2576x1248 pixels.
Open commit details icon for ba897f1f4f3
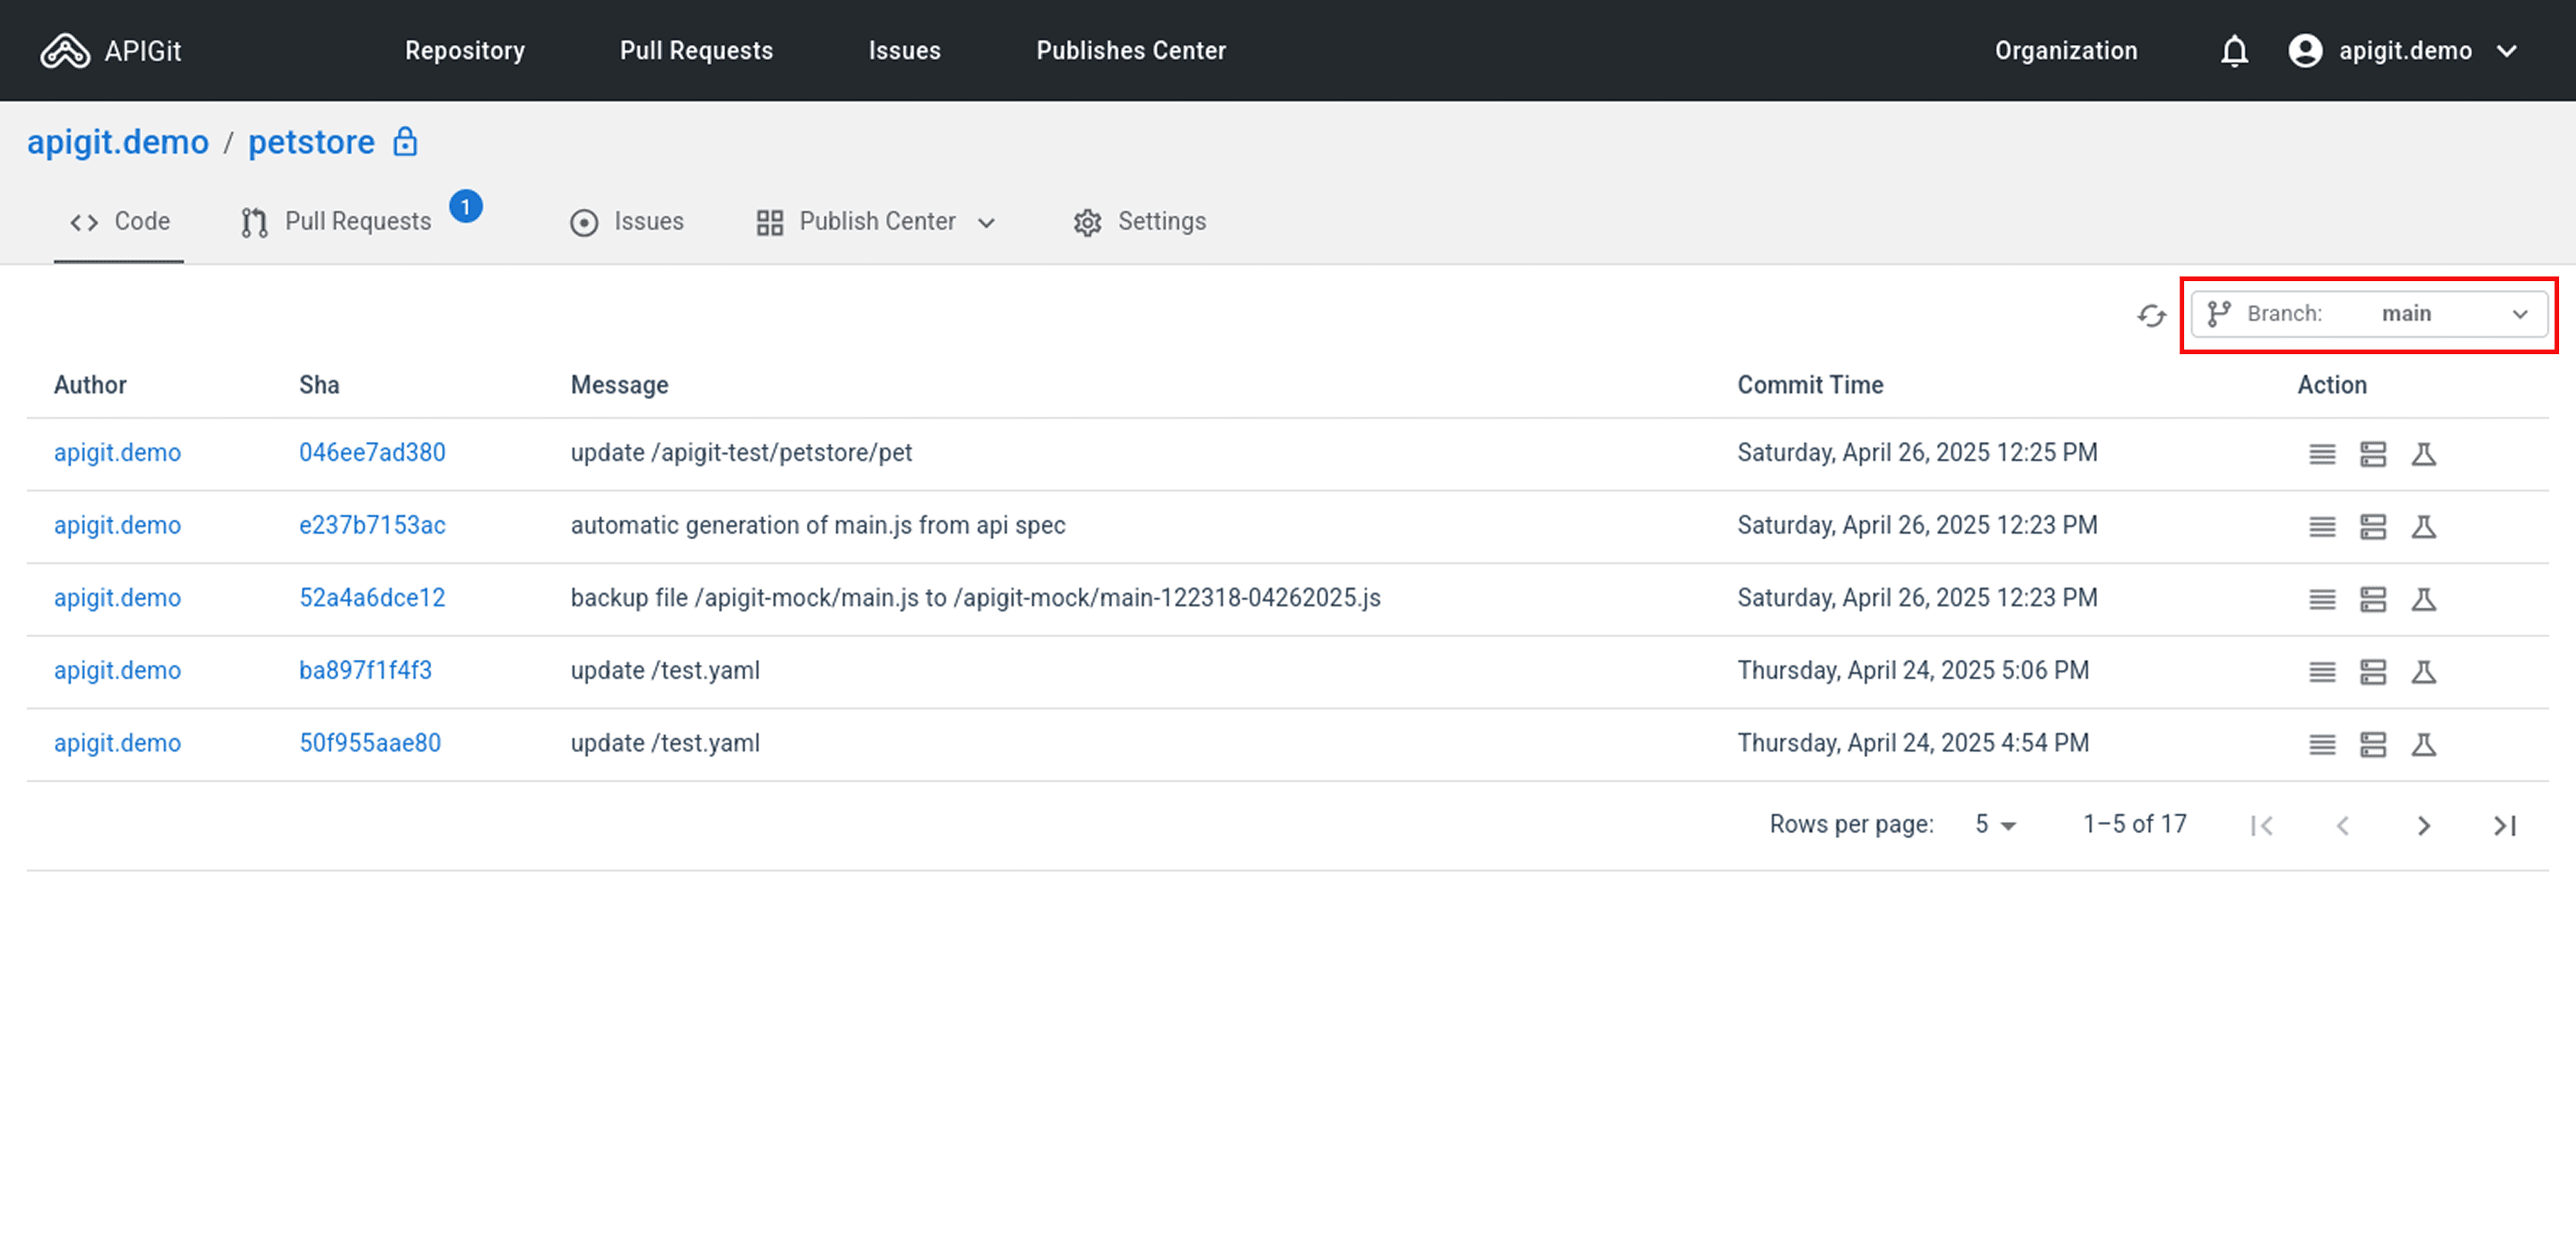[x=2322, y=672]
